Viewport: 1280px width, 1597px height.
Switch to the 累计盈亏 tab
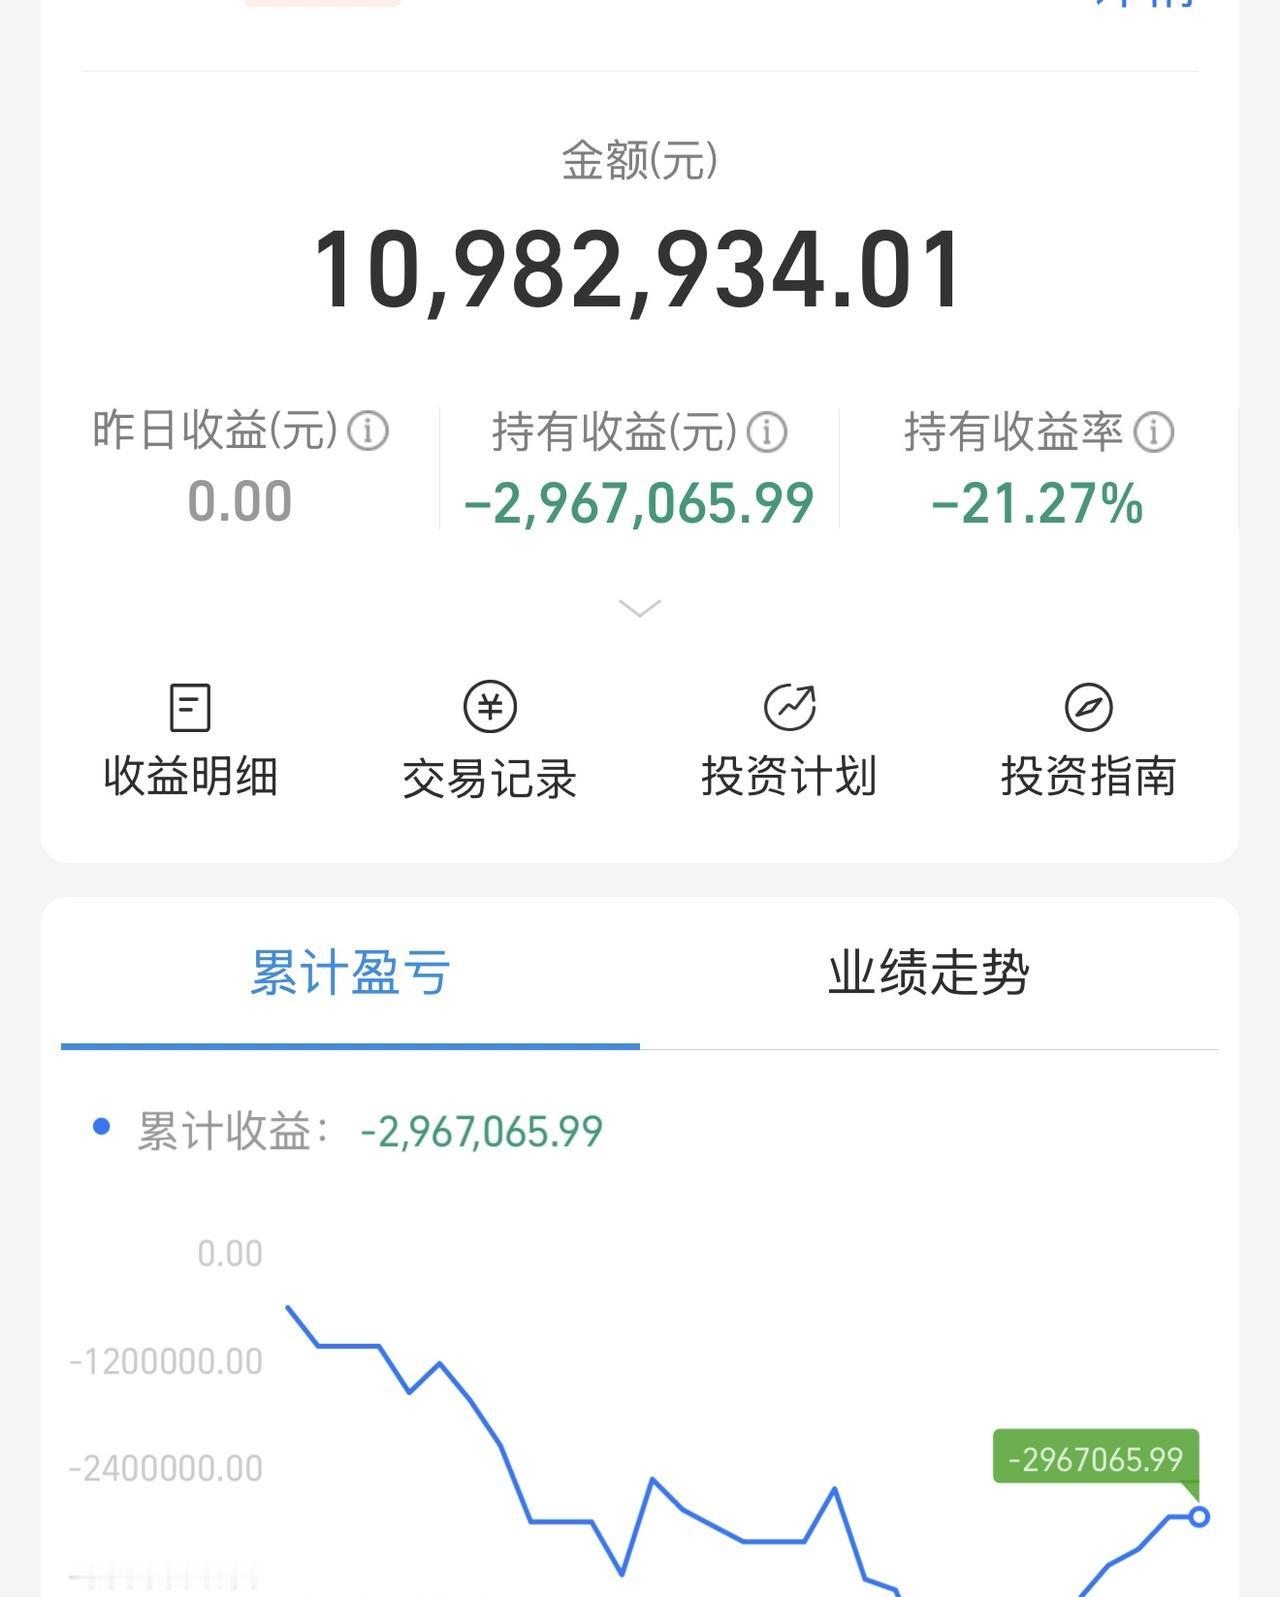[x=350, y=973]
